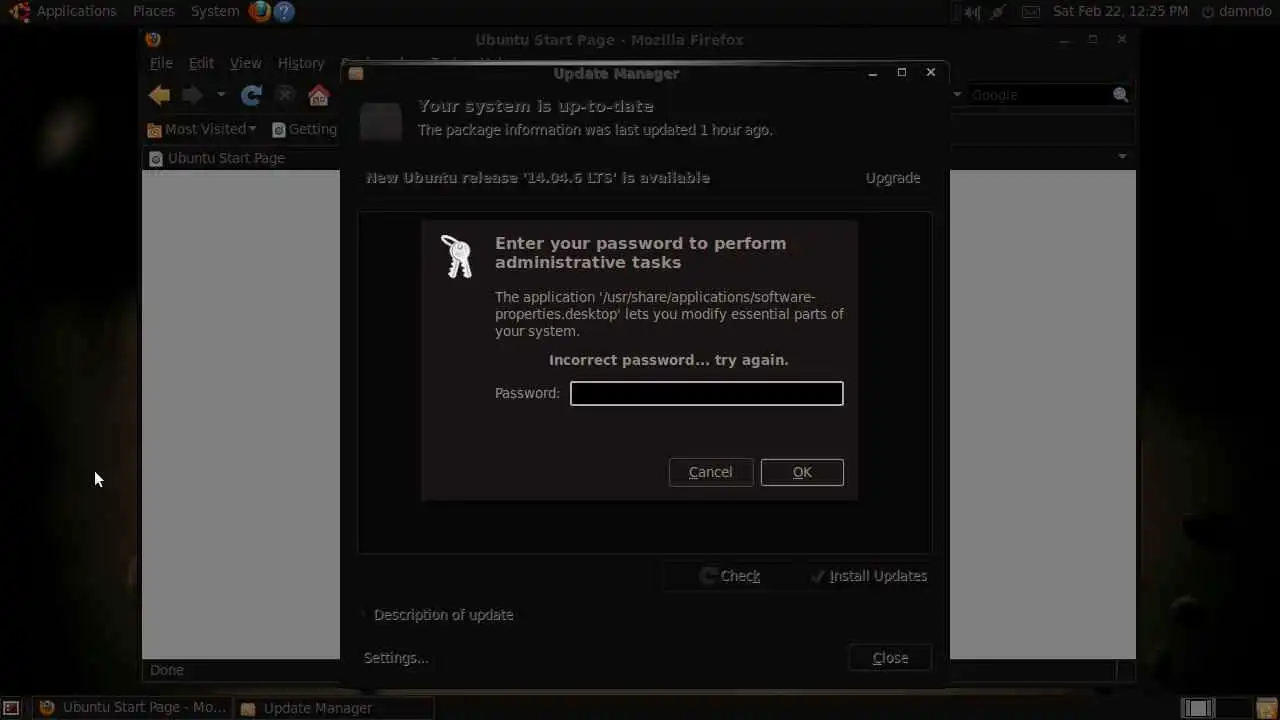Viewport: 1280px width, 720px height.
Task: Click the network indicator in top panel
Action: pos(998,12)
